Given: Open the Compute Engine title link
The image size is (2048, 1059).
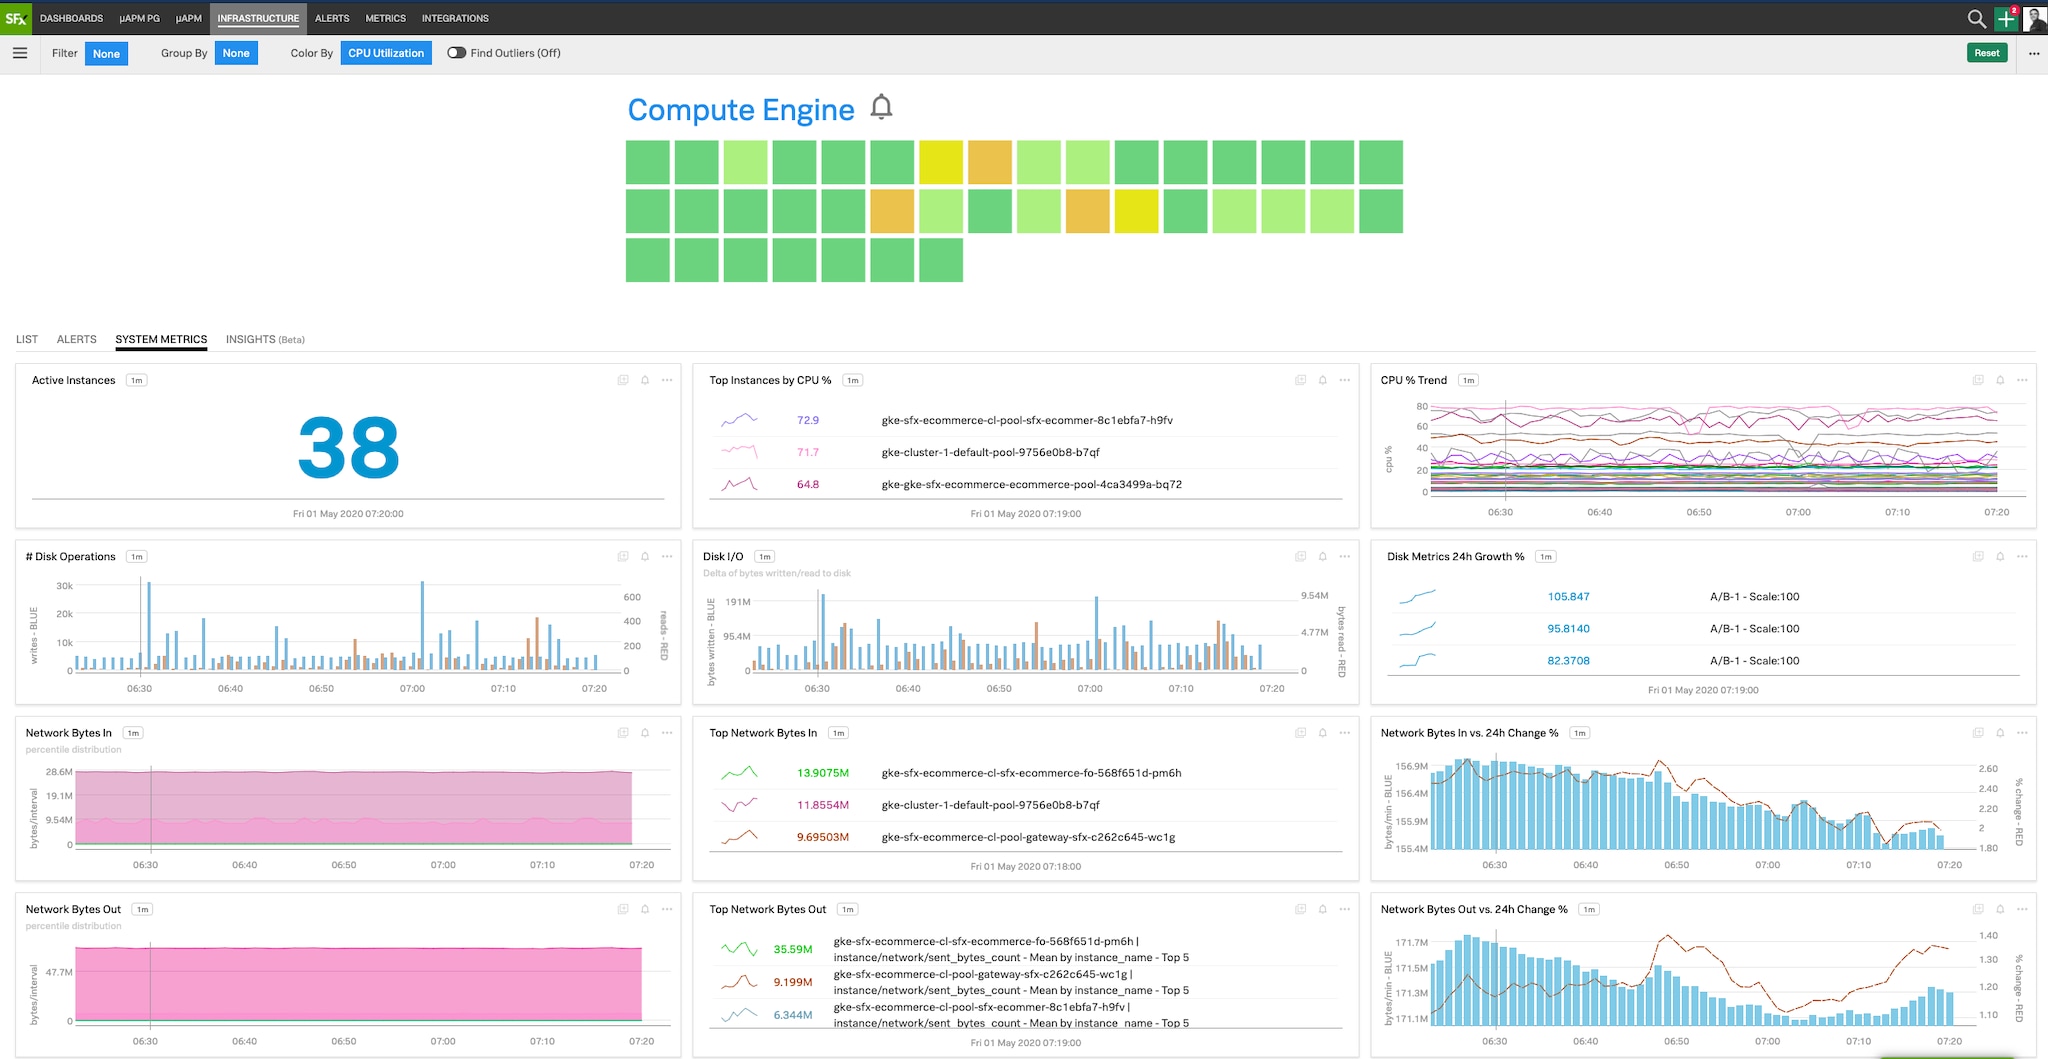Looking at the screenshot, I should coord(741,110).
